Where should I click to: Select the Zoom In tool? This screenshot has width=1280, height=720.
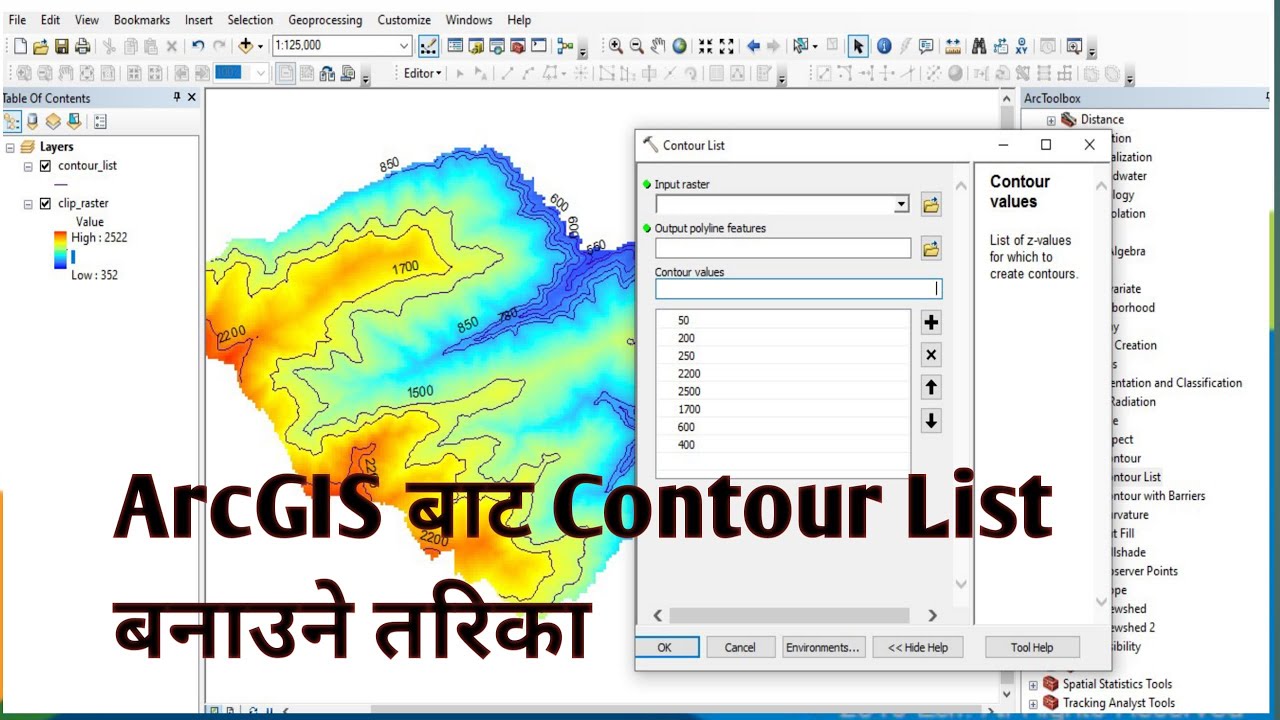coord(616,46)
